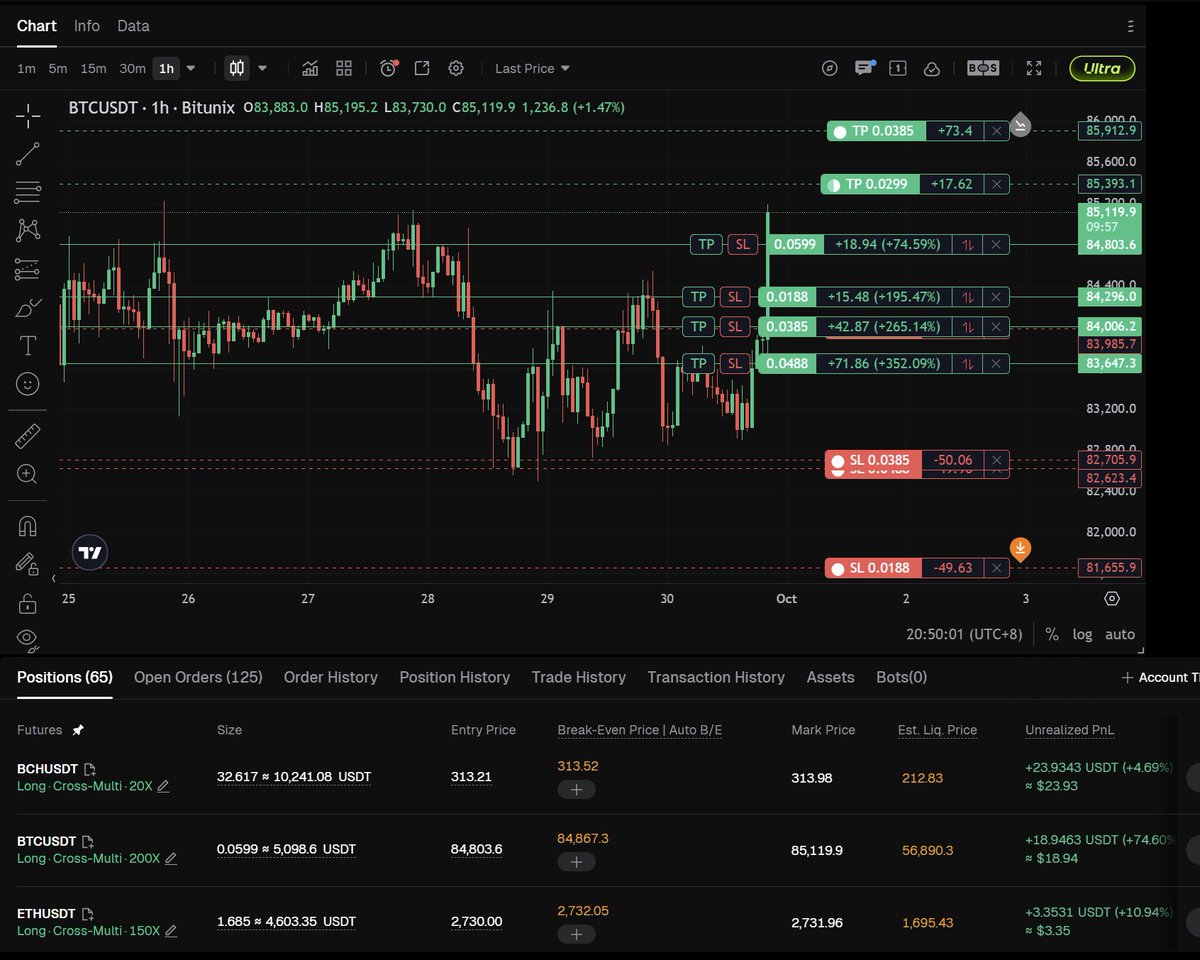The width and height of the screenshot is (1200, 960).
Task: Toggle log scale on price axis
Action: pyautogui.click(x=1082, y=634)
